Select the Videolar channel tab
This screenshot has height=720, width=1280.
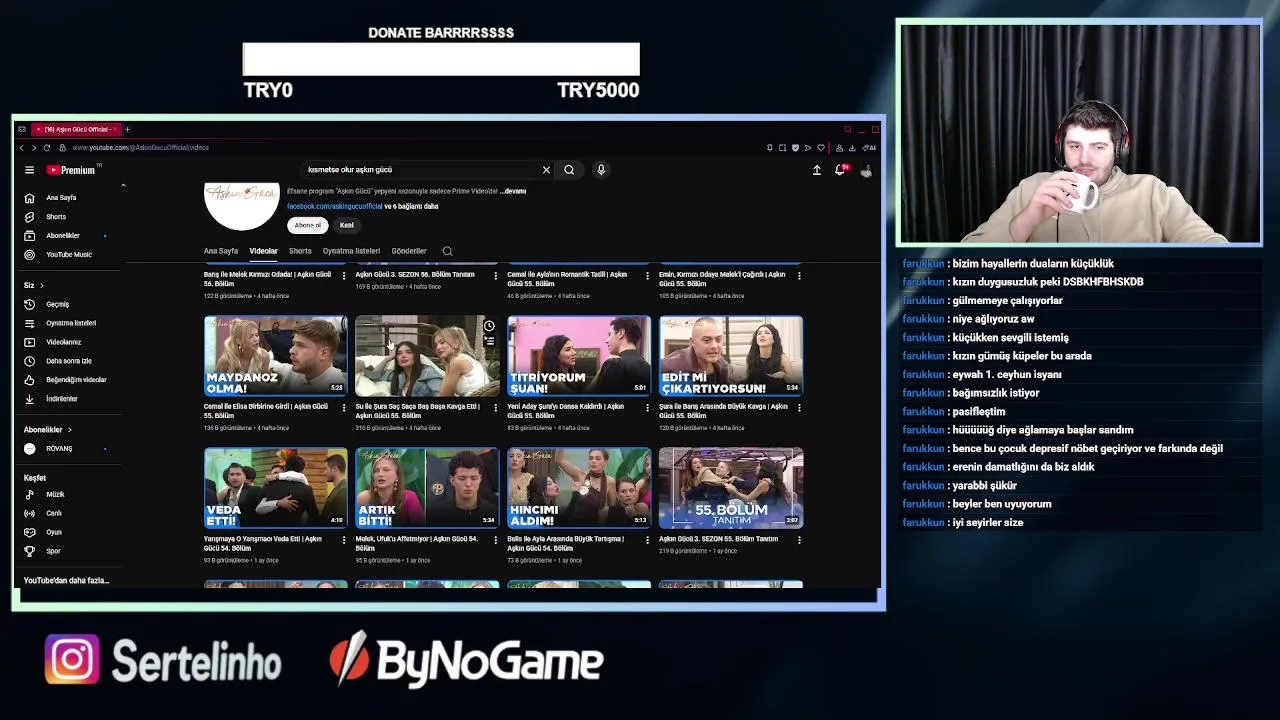[x=263, y=251]
